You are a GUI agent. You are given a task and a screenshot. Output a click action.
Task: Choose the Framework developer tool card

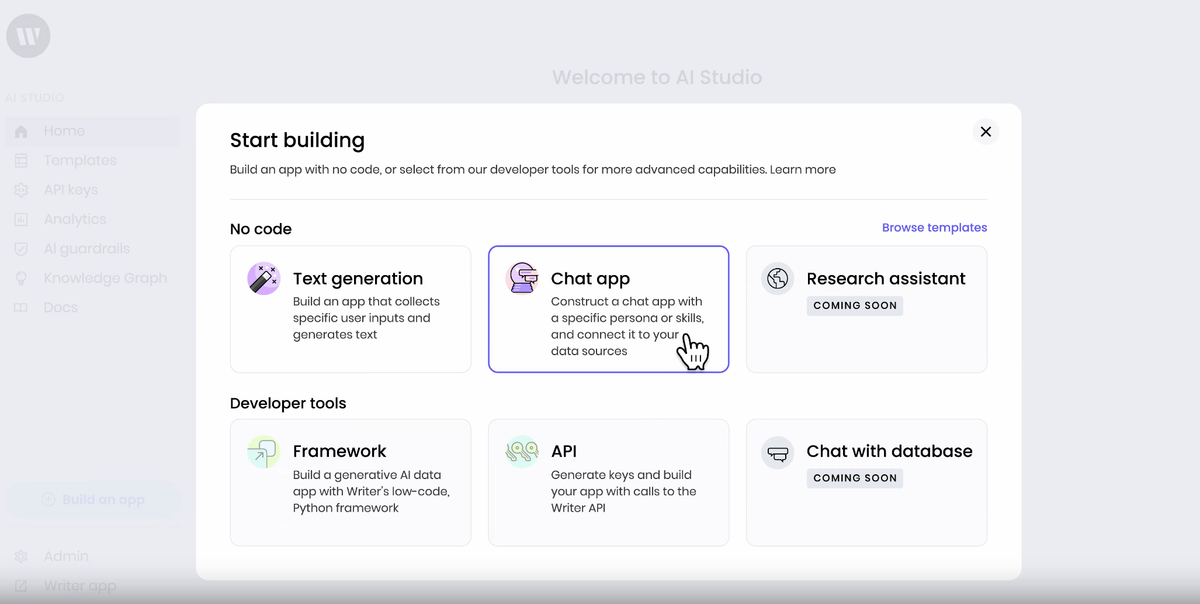[350, 482]
